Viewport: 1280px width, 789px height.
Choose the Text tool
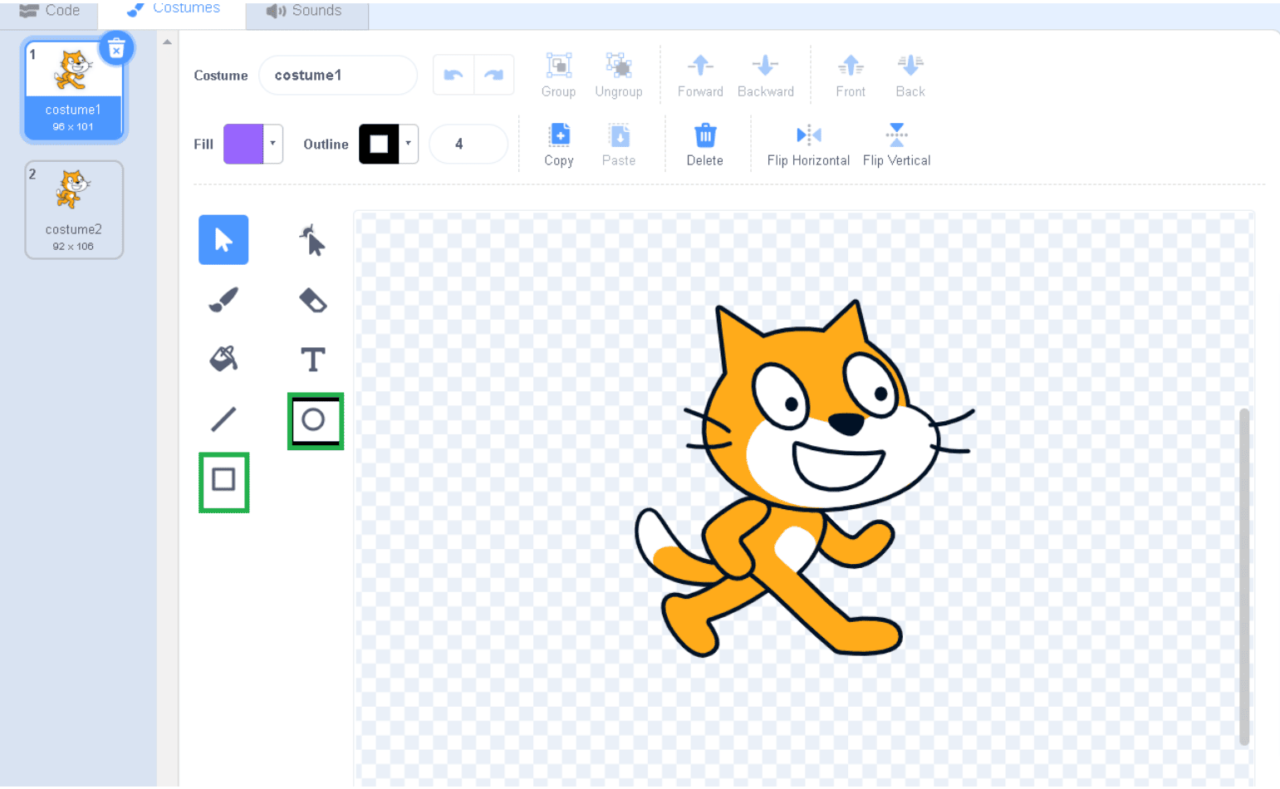click(312, 359)
